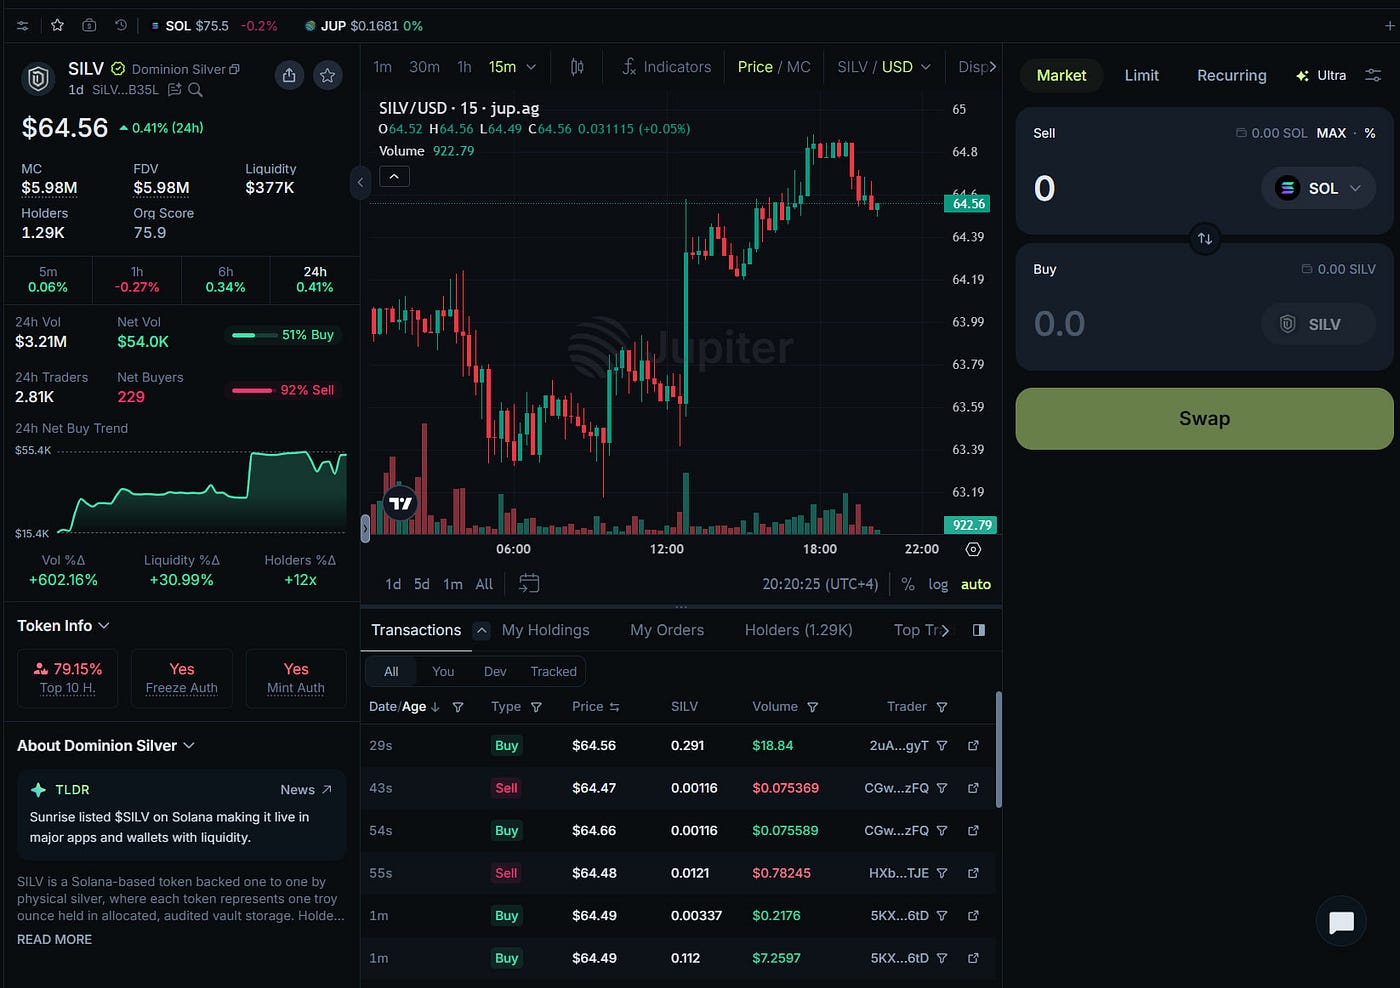Collapse the Transactions panel chevron
Image resolution: width=1400 pixels, height=988 pixels.
482,630
